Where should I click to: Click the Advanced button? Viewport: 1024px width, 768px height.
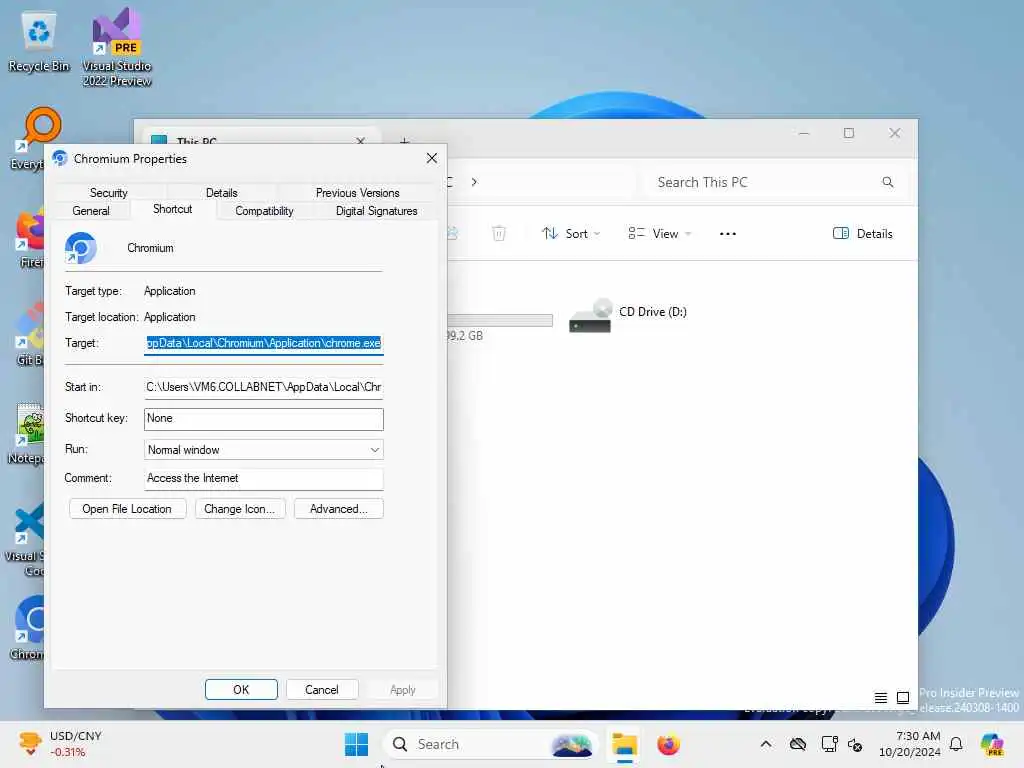(338, 509)
